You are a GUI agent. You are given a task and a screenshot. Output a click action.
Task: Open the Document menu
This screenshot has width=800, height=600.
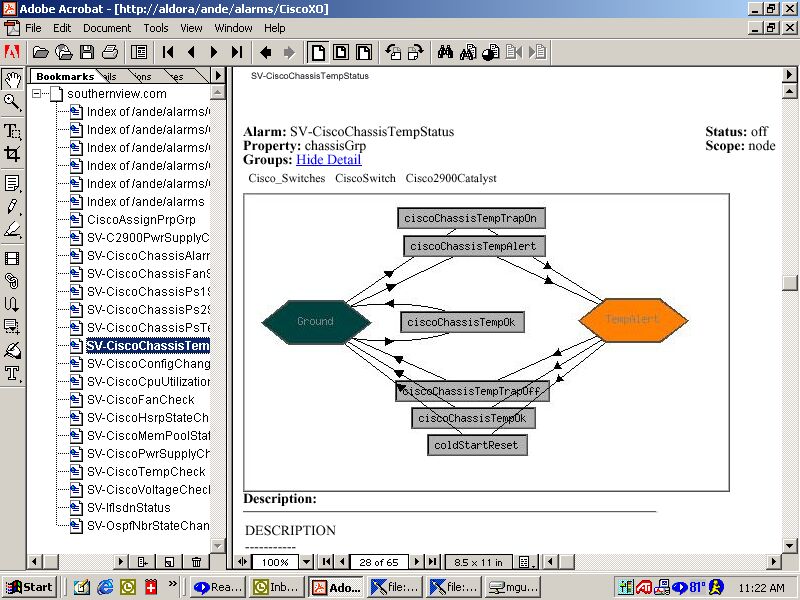pos(107,28)
